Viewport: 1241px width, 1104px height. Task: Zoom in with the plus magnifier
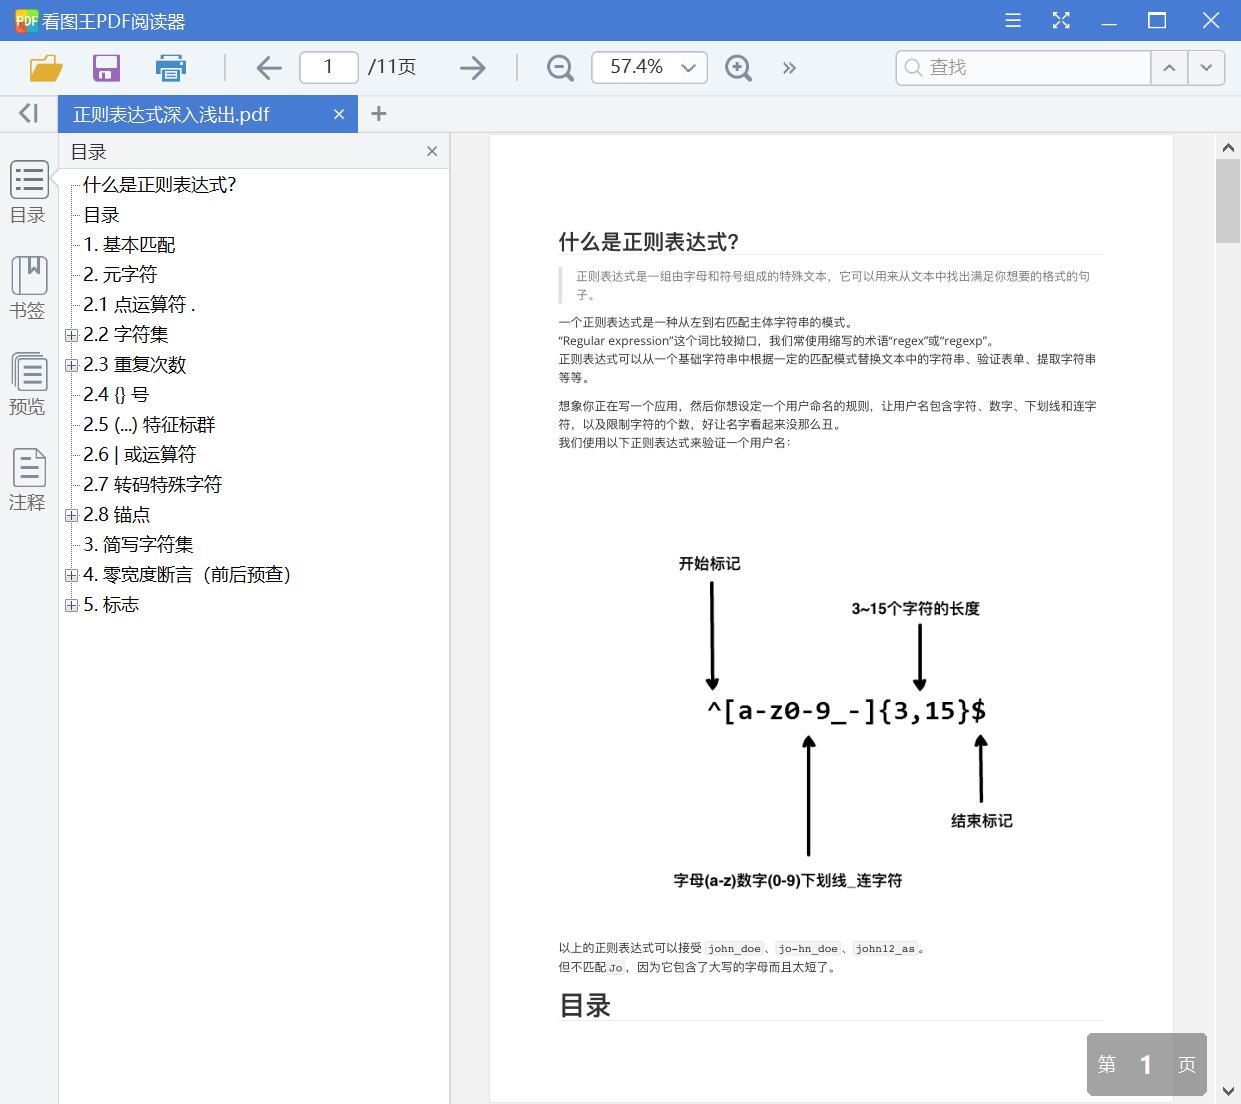tap(738, 68)
